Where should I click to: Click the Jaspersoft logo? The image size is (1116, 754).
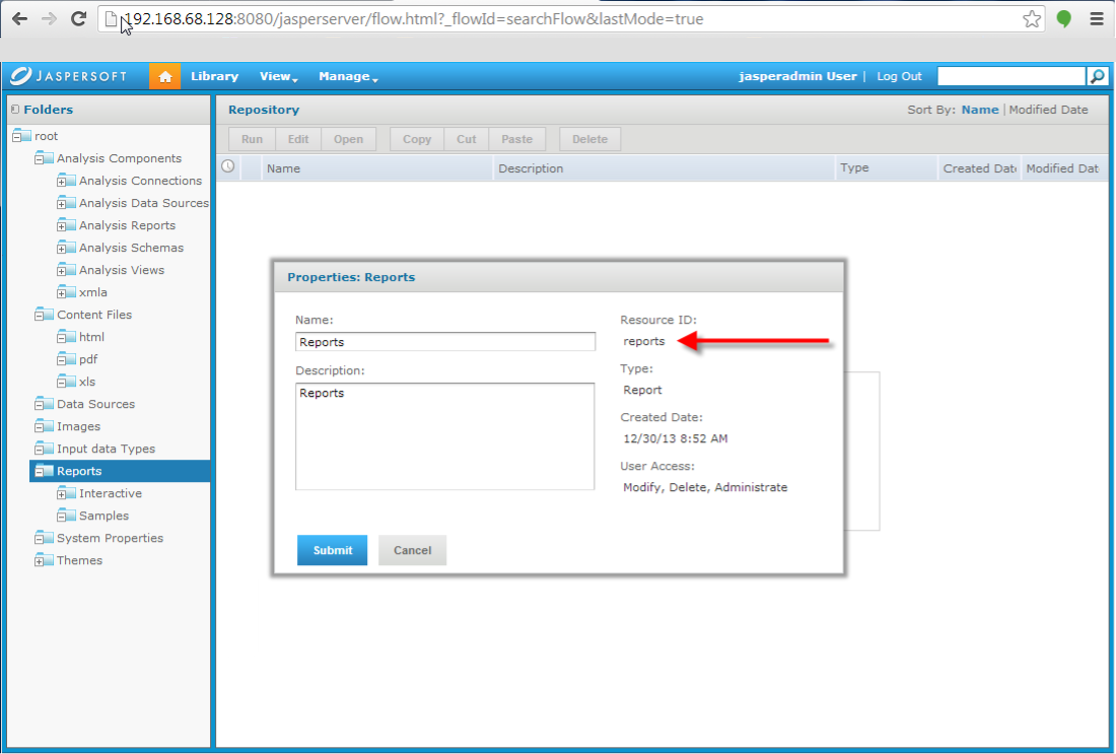[x=68, y=76]
